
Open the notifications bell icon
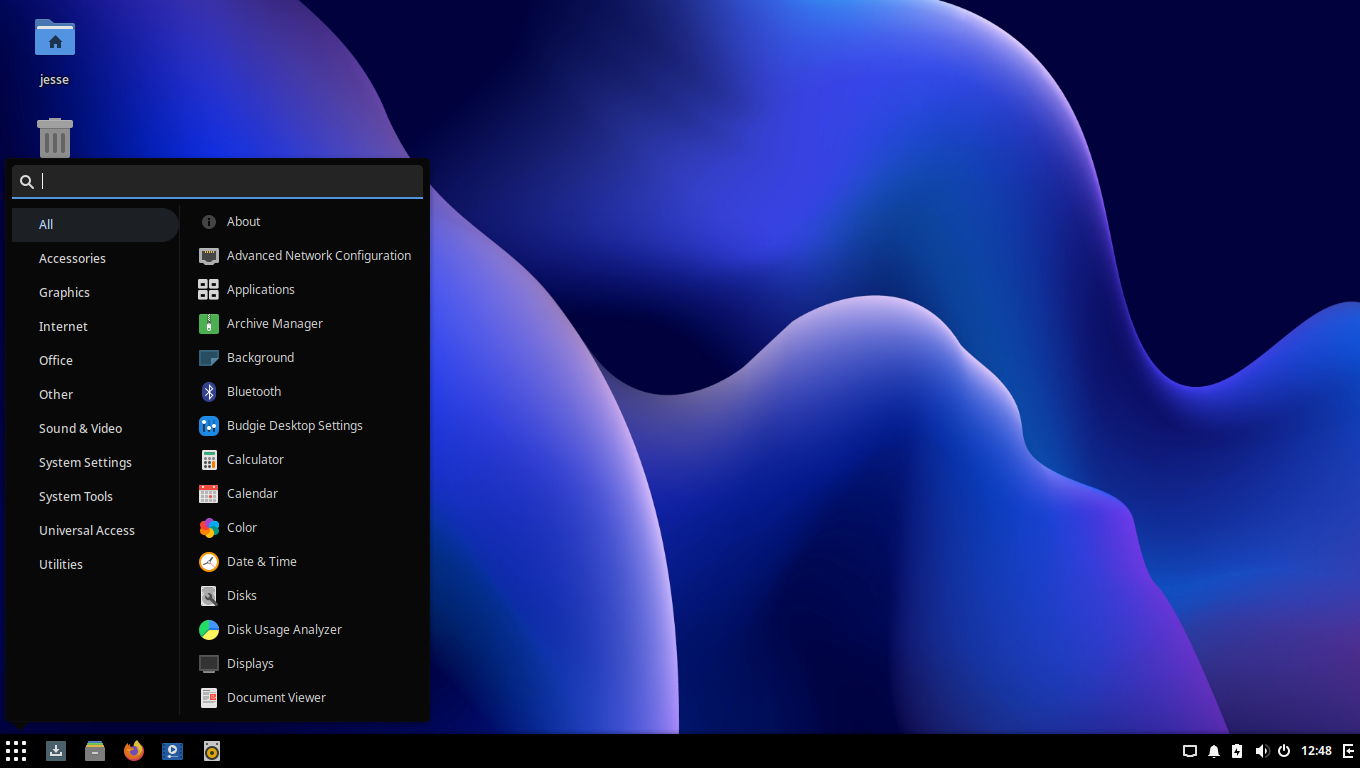pyautogui.click(x=1214, y=751)
